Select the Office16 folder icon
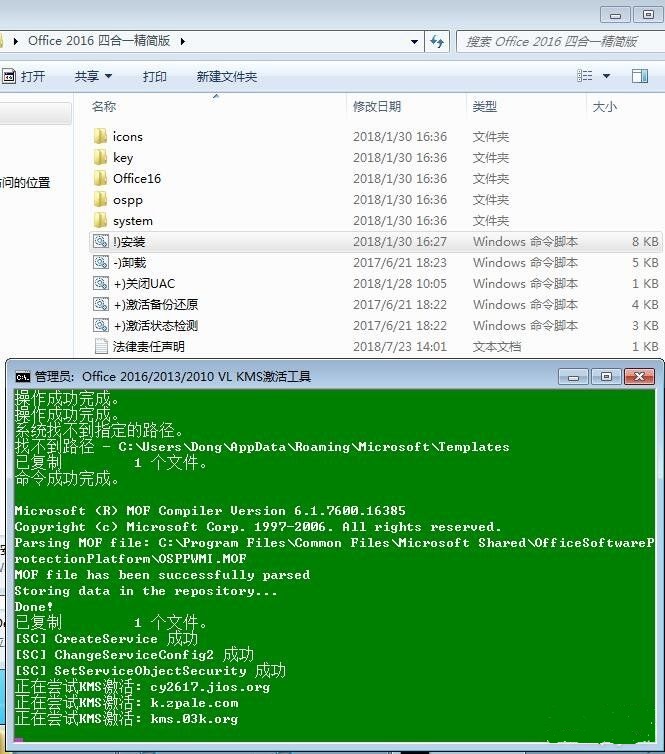 click(x=100, y=178)
